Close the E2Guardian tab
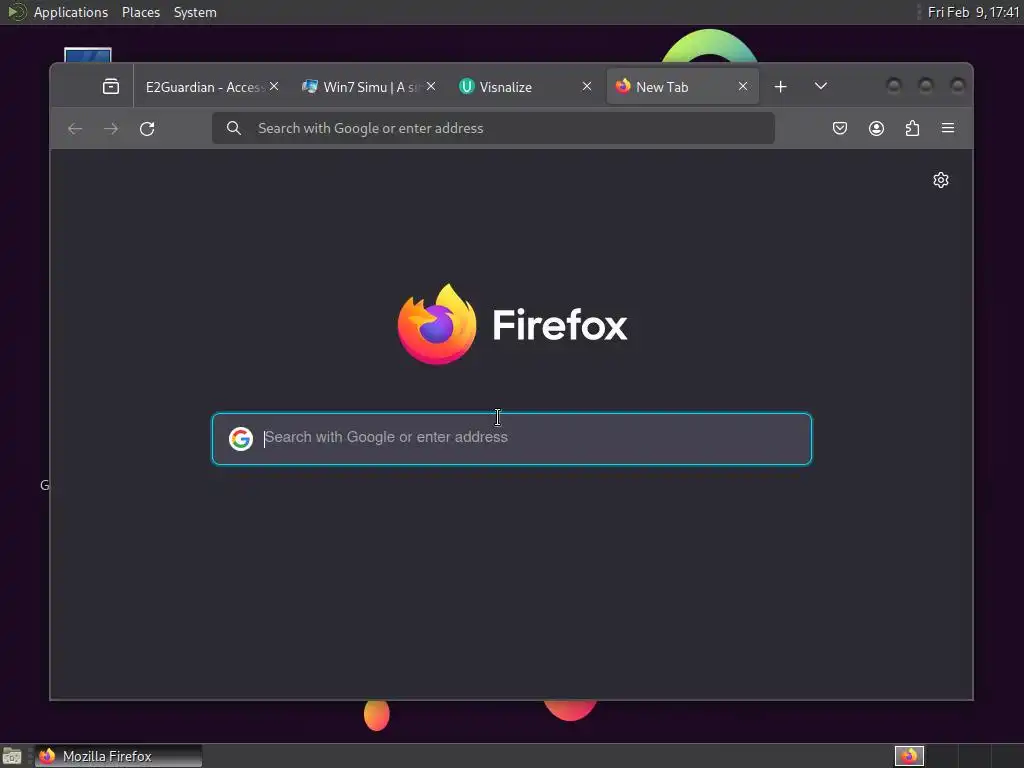Viewport: 1024px width, 768px height. click(x=274, y=86)
